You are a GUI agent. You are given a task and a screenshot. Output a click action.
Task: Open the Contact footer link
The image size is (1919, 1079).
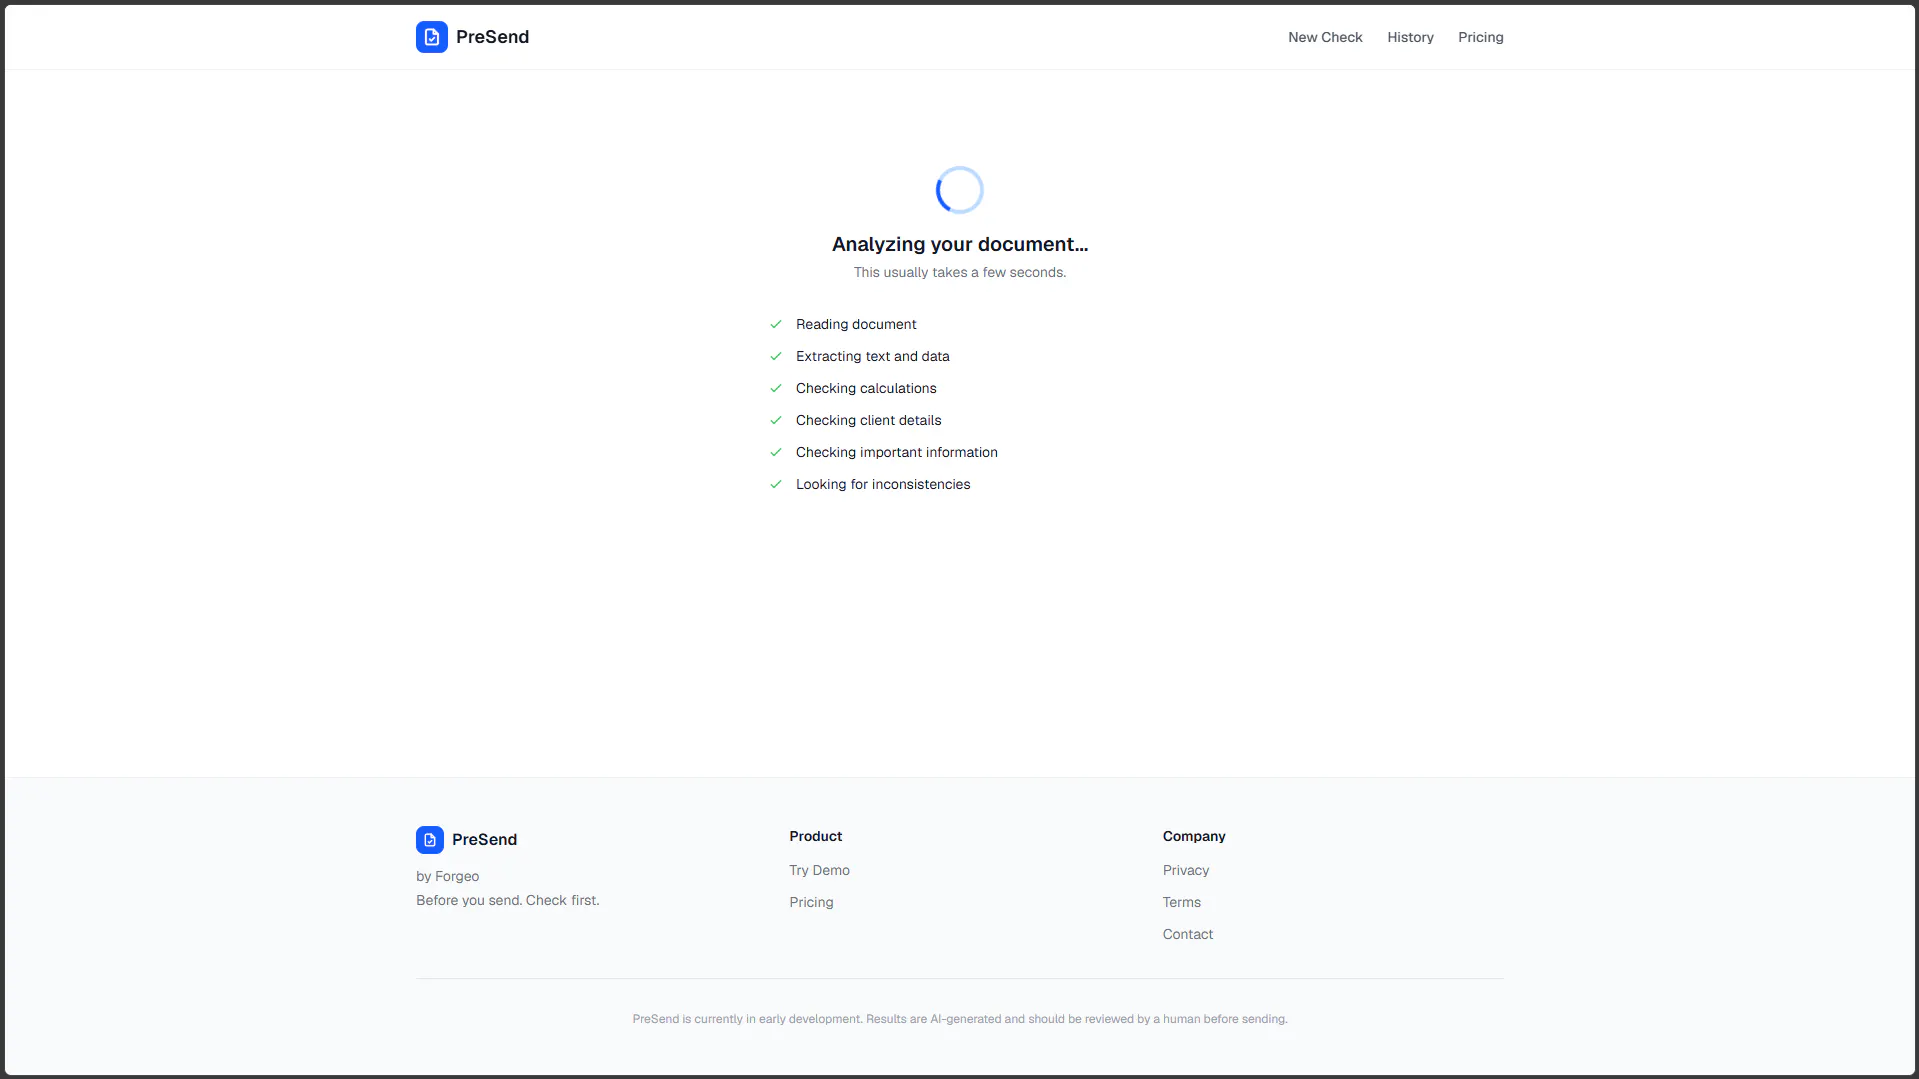[1187, 934]
